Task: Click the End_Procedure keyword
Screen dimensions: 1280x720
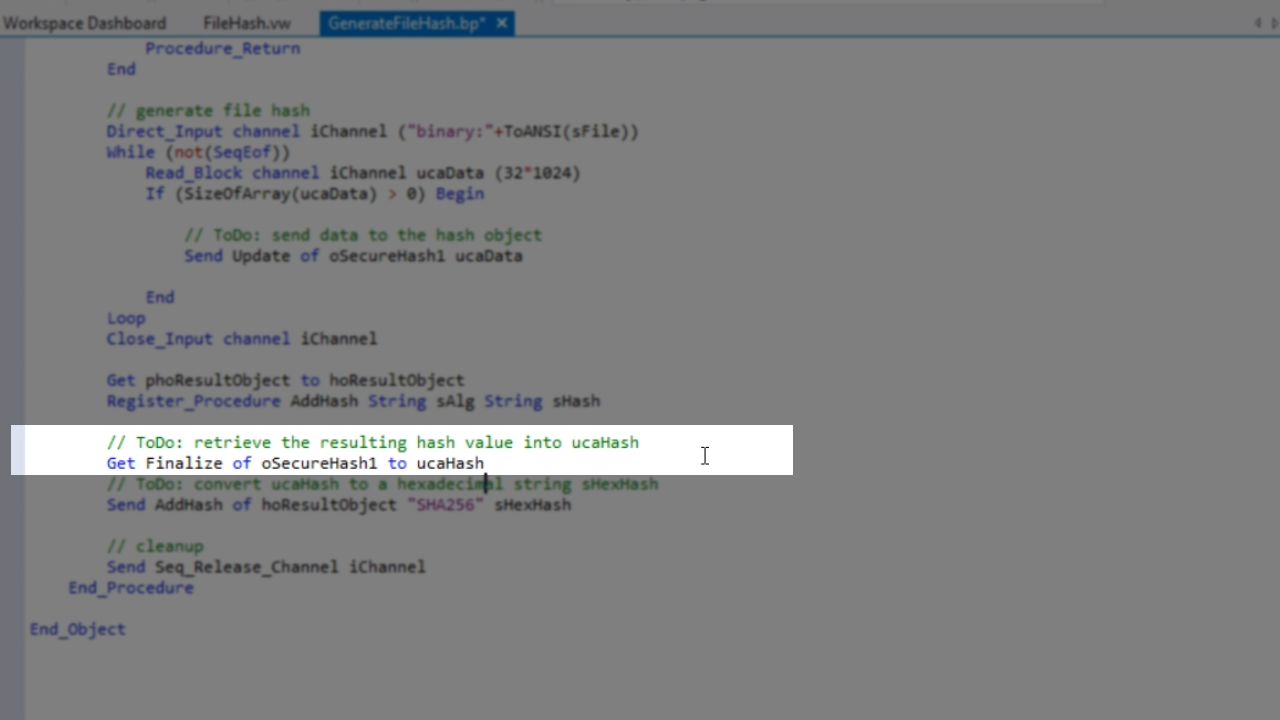Action: tap(131, 588)
